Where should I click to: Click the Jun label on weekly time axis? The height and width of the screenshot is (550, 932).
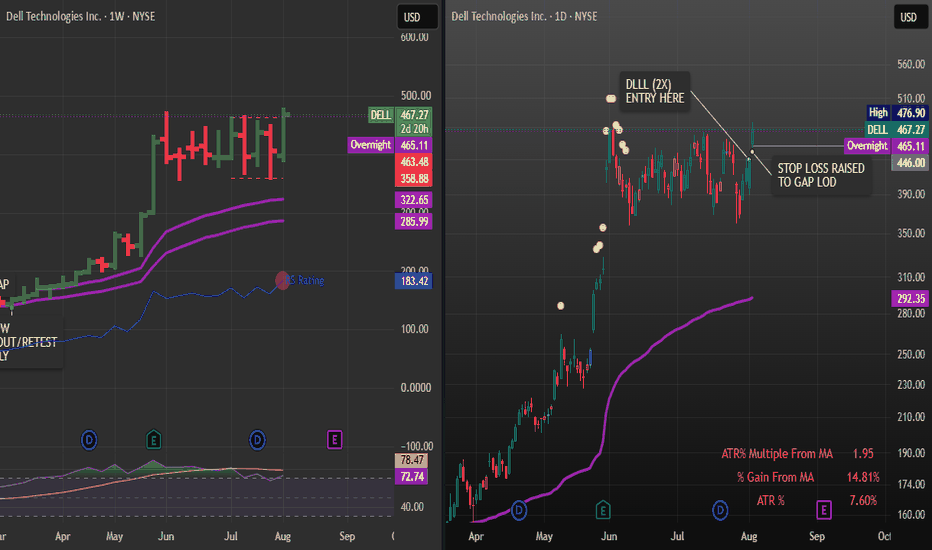(x=166, y=536)
